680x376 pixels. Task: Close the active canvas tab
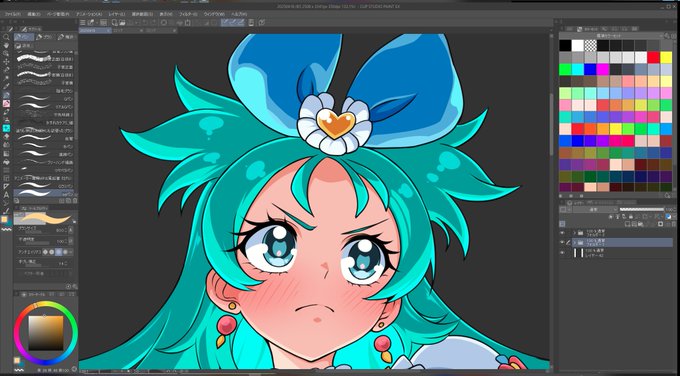click(x=108, y=31)
